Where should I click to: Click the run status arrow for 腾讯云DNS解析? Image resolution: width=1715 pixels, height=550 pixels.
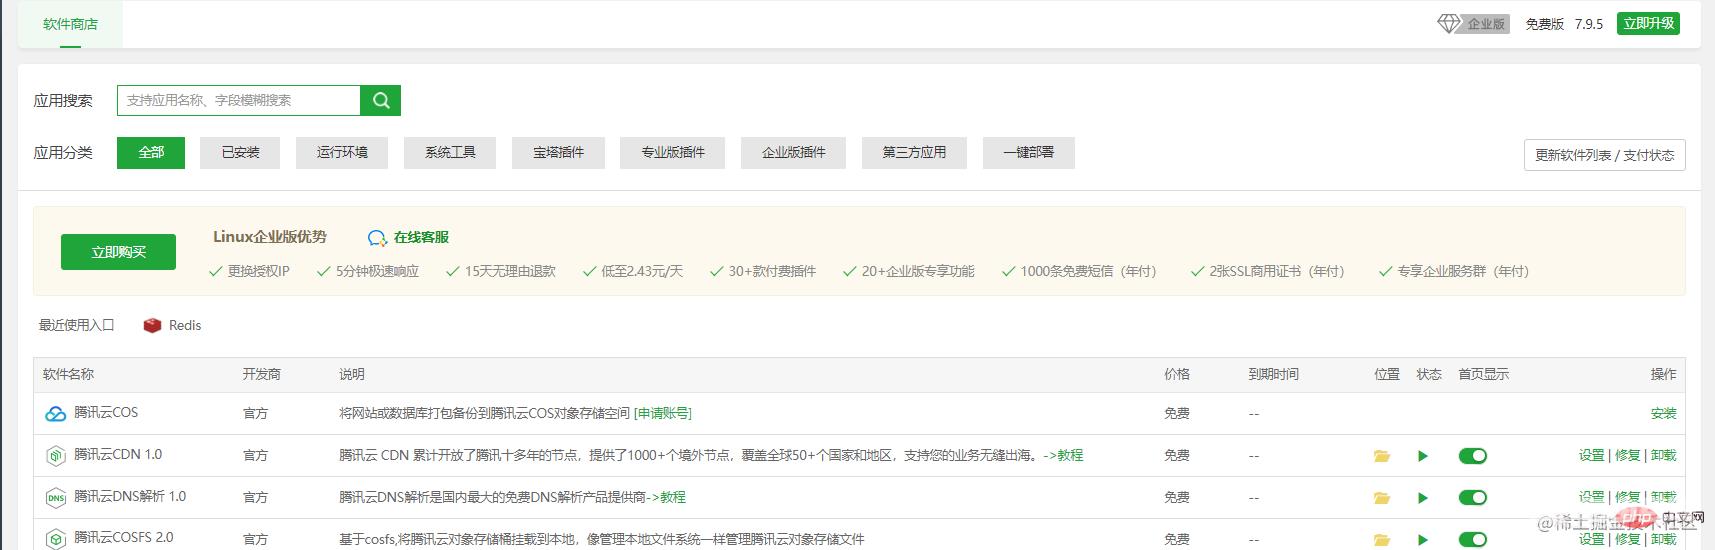coord(1422,498)
